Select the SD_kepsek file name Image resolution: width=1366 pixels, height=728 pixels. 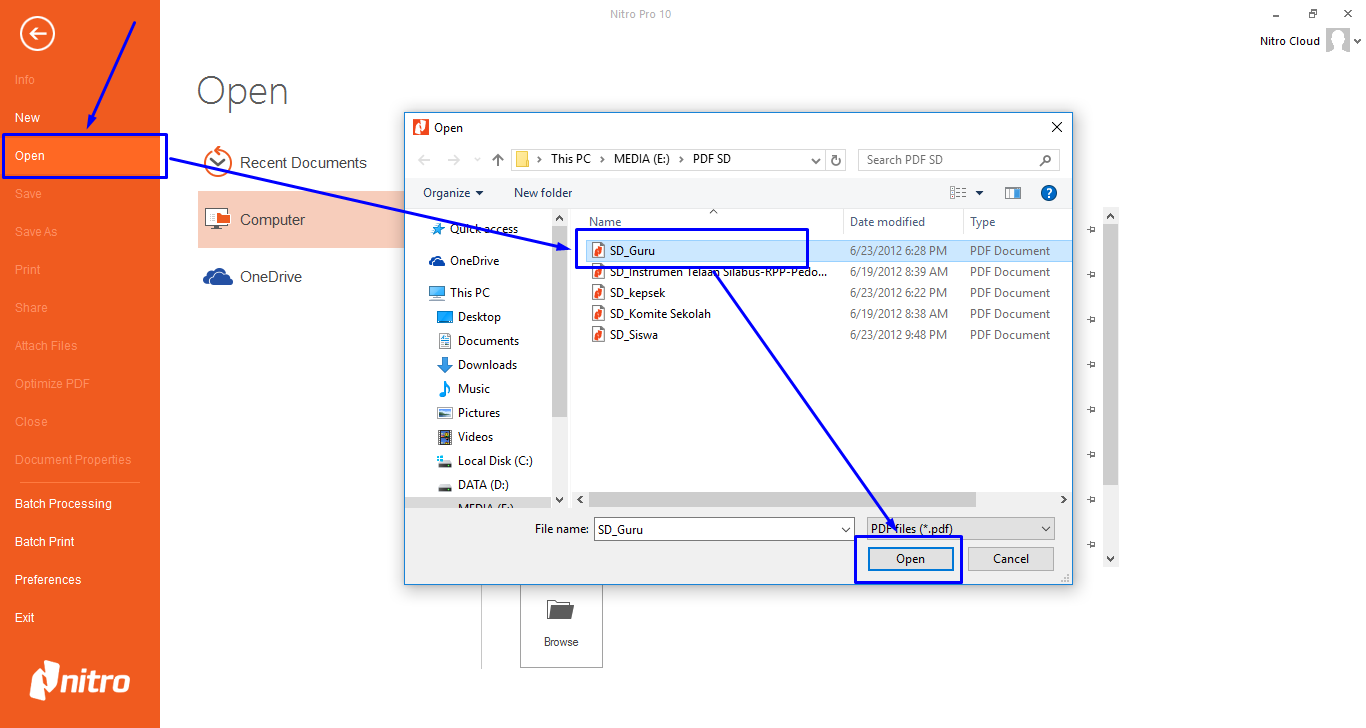637,293
